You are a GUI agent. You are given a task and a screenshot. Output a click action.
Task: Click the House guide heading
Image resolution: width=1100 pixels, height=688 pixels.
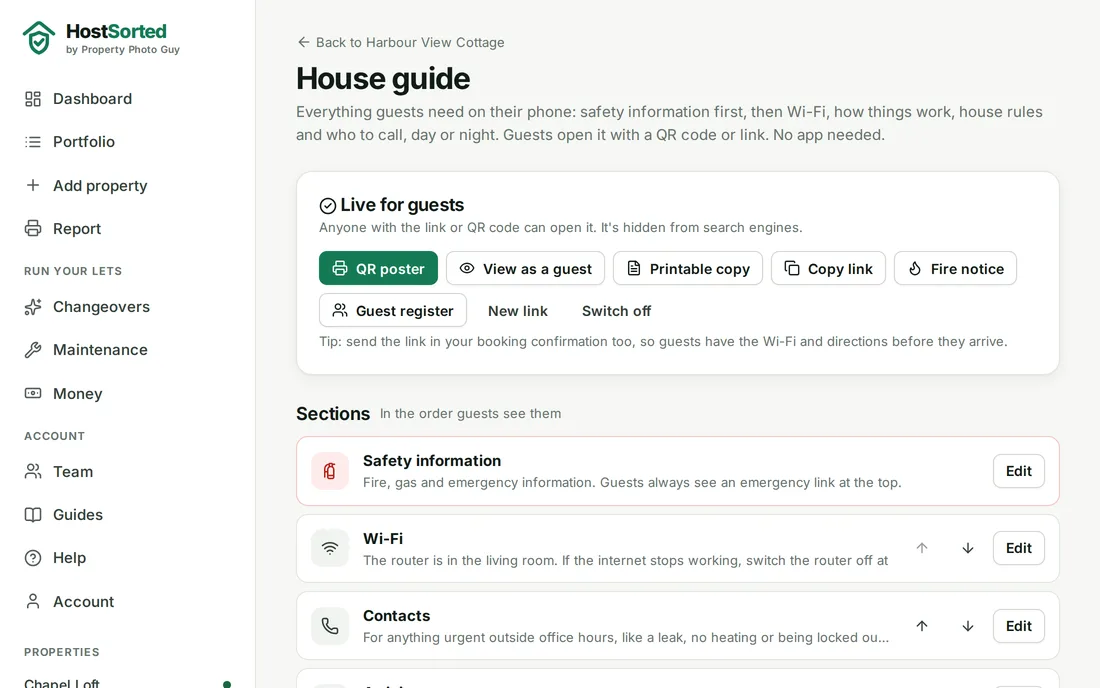click(383, 79)
